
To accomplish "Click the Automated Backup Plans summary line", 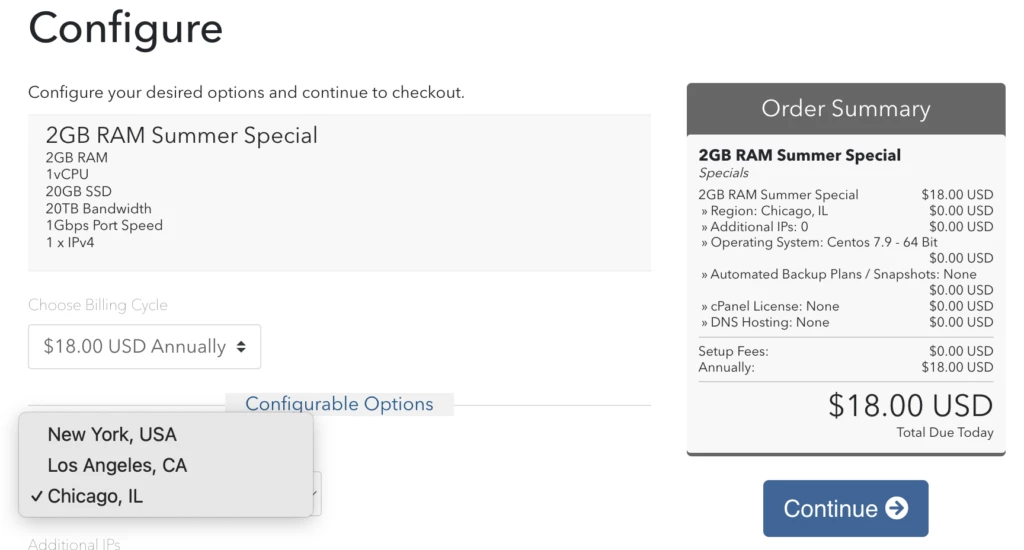I will (839, 274).
